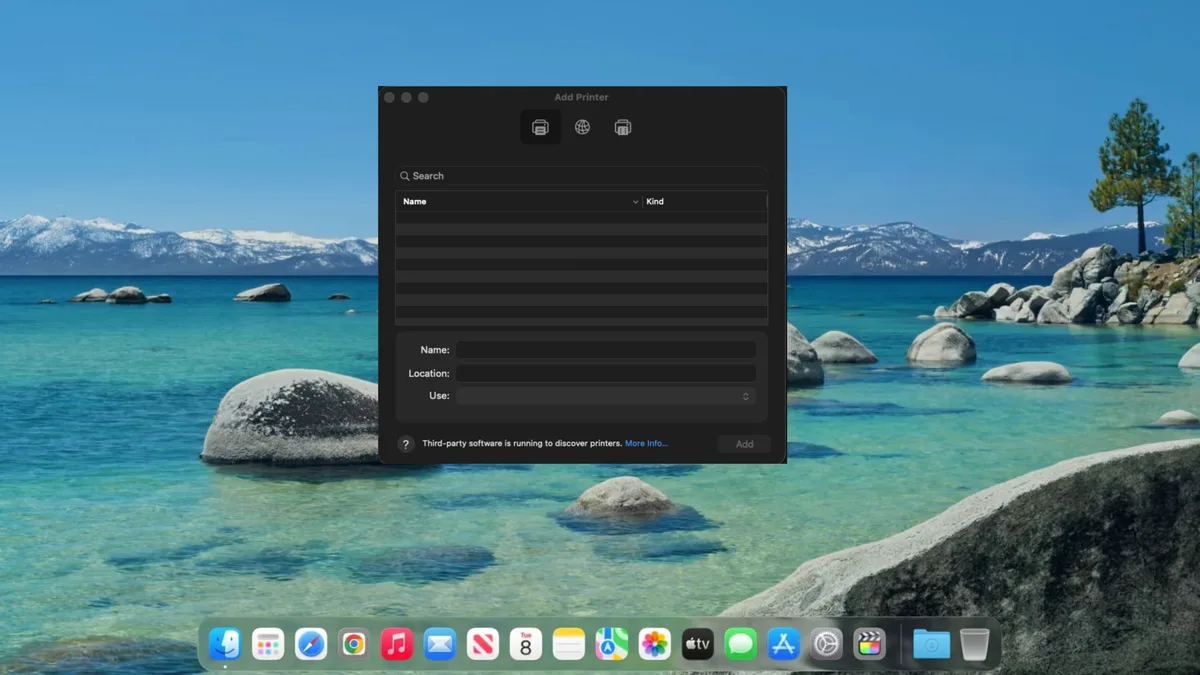Open the Mail app in the Dock

440,644
